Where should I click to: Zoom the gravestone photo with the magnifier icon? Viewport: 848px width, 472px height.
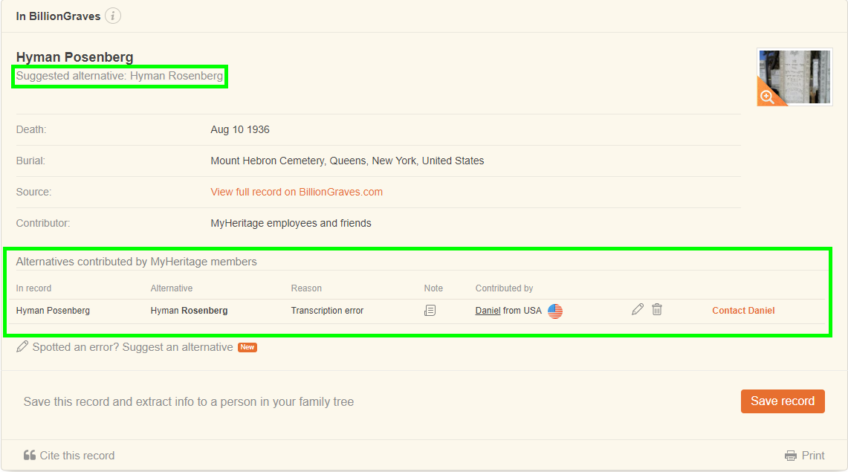point(768,96)
